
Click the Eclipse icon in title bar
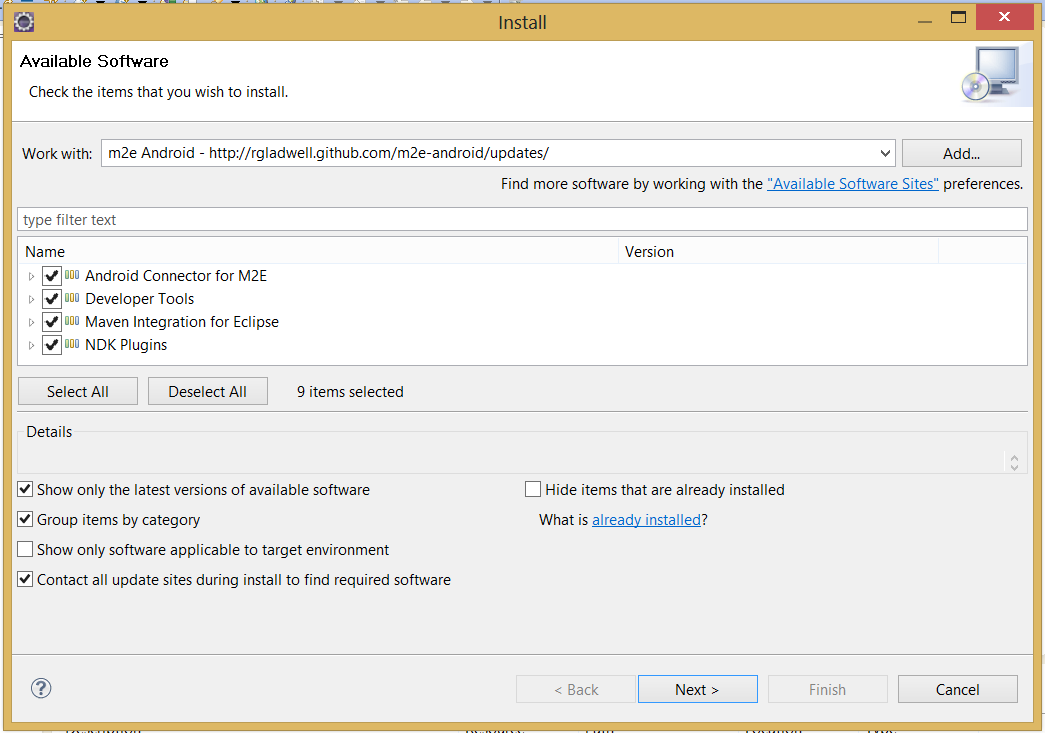click(25, 21)
